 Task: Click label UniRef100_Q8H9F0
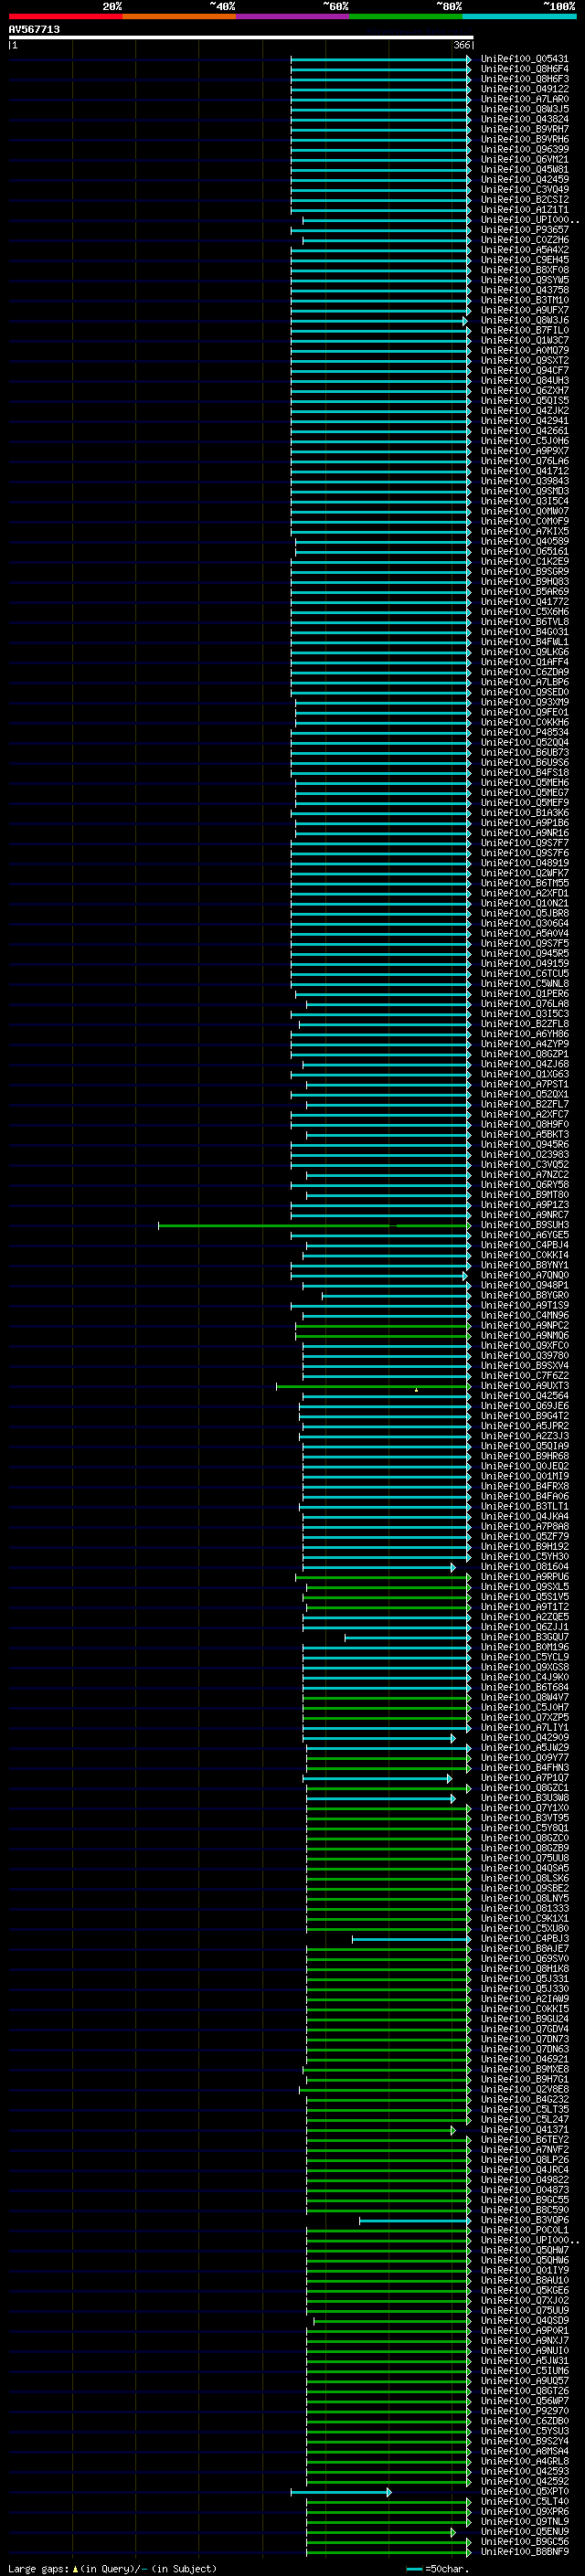click(525, 1124)
